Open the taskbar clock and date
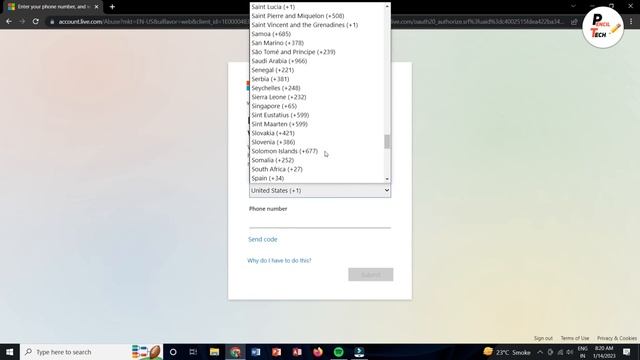This screenshot has height=360, width=640. (x=604, y=352)
